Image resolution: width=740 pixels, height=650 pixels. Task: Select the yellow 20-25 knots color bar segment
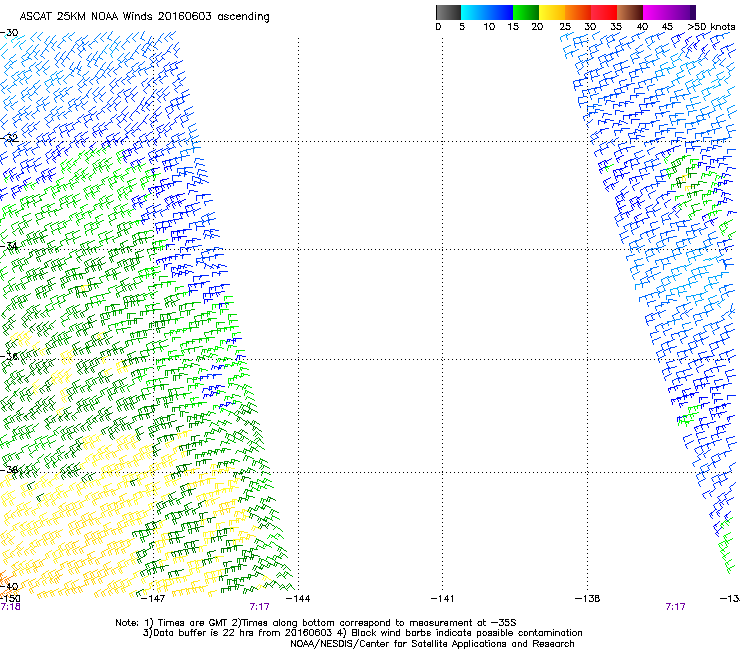click(x=552, y=12)
